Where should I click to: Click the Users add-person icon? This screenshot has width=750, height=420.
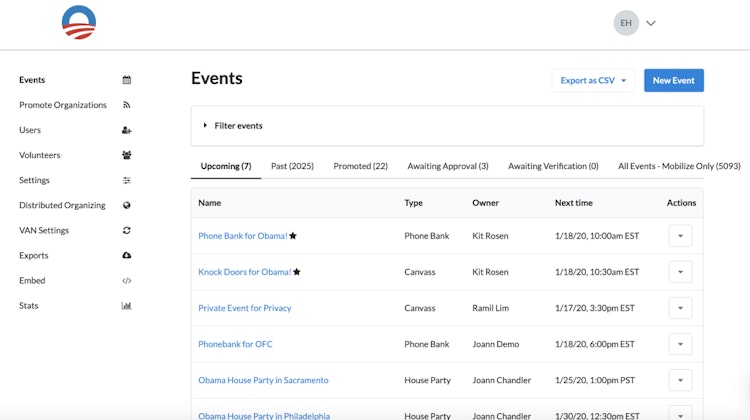click(127, 130)
